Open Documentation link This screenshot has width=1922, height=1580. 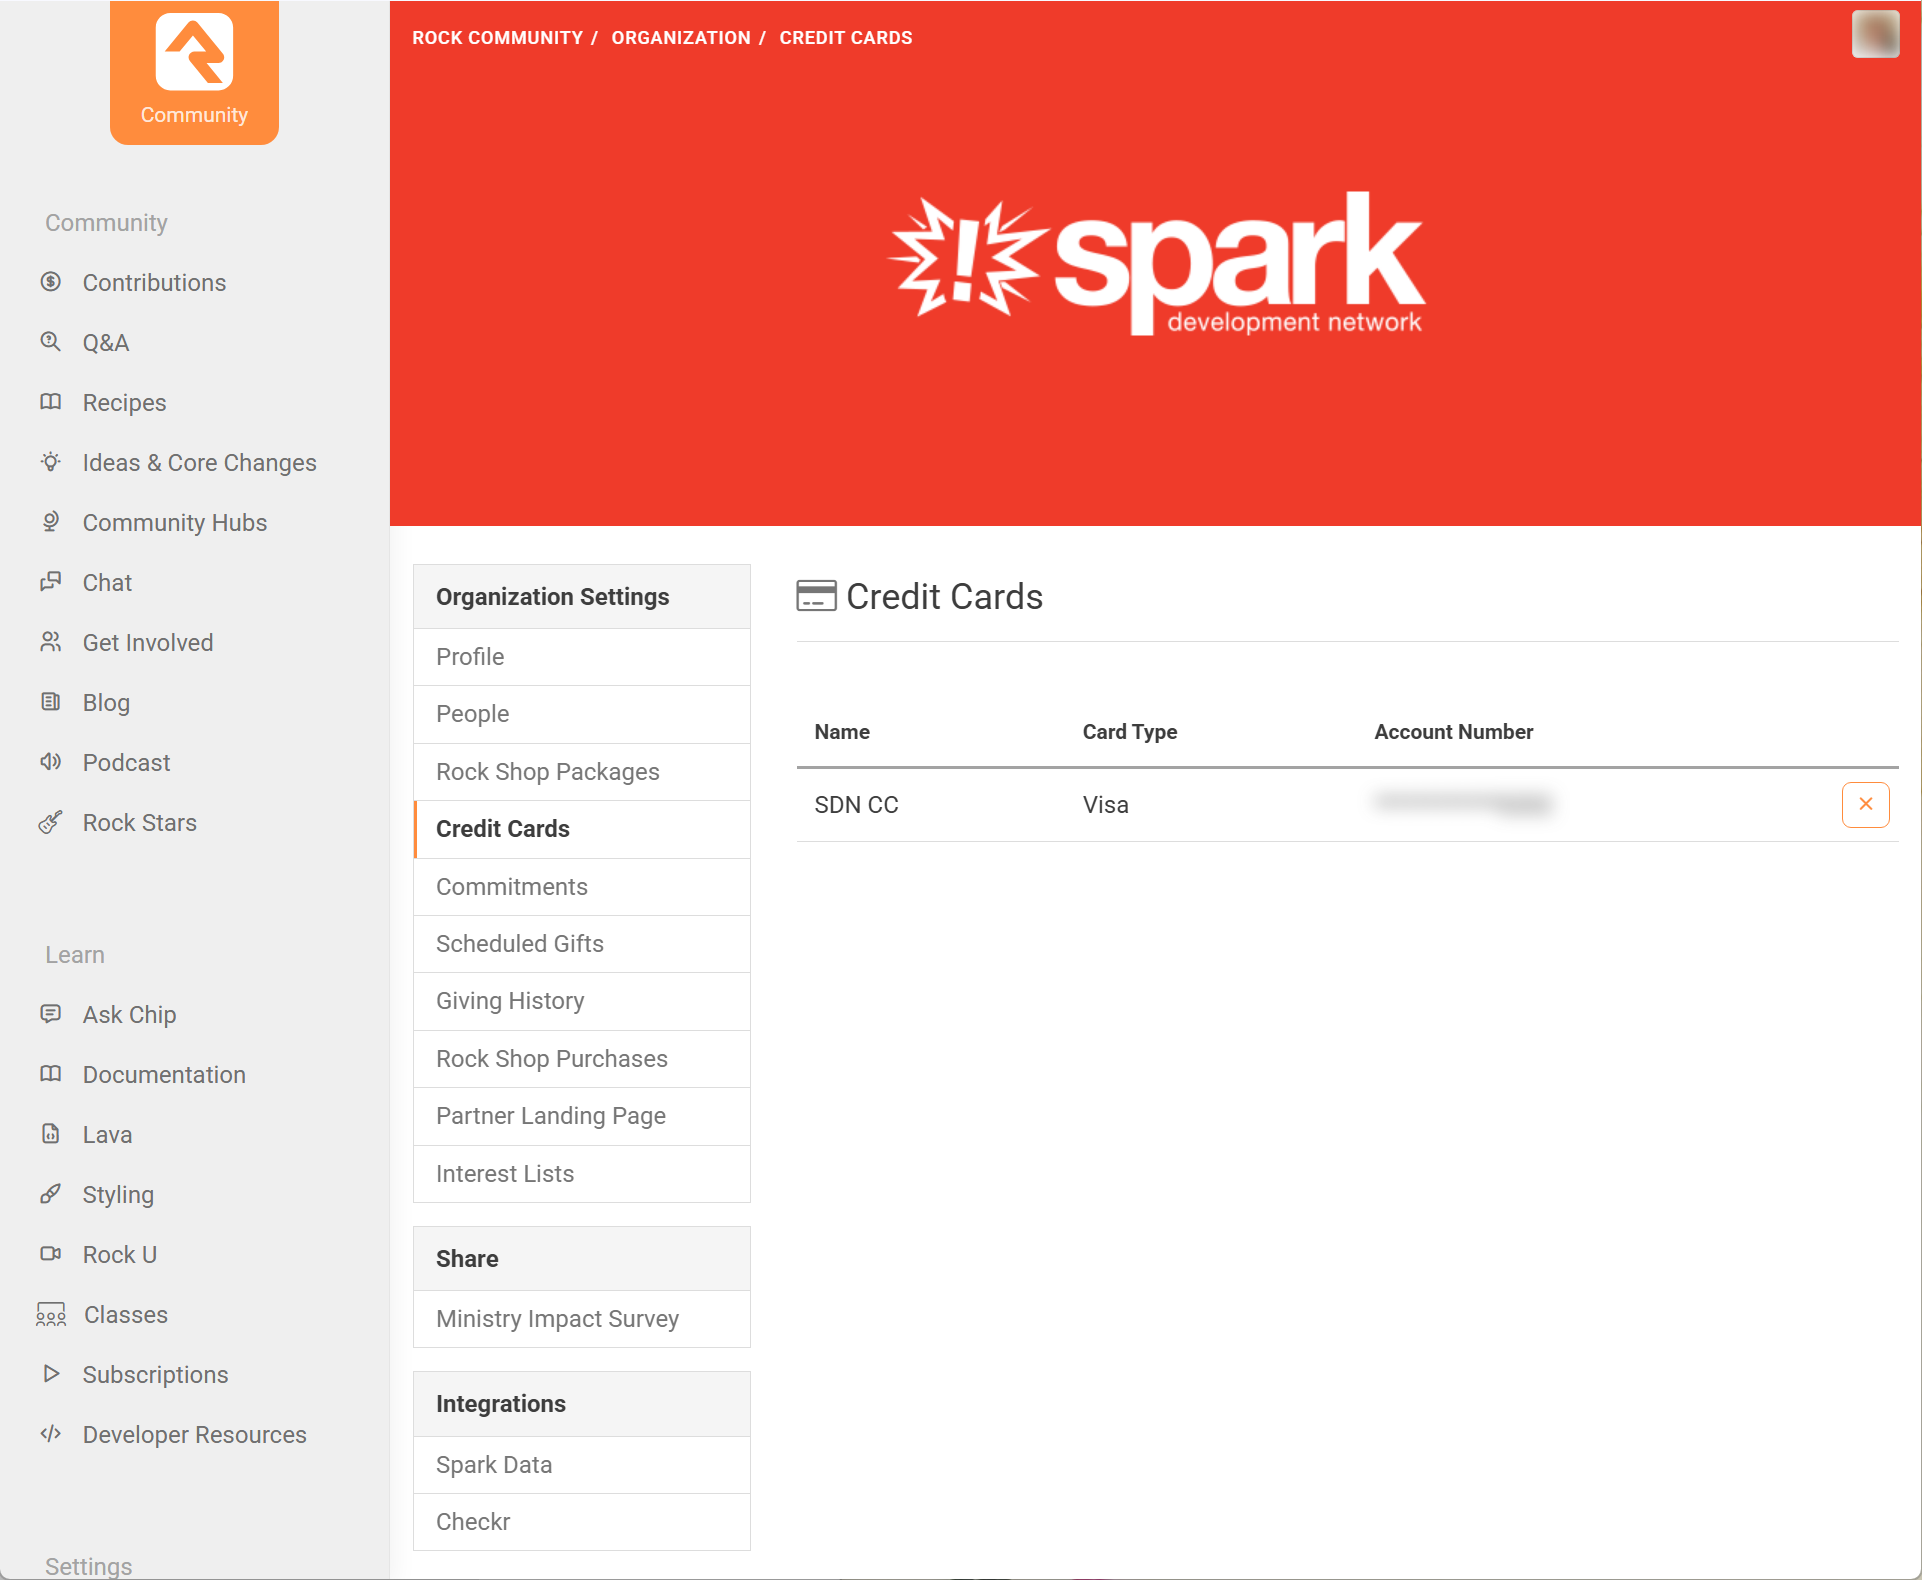point(164,1075)
